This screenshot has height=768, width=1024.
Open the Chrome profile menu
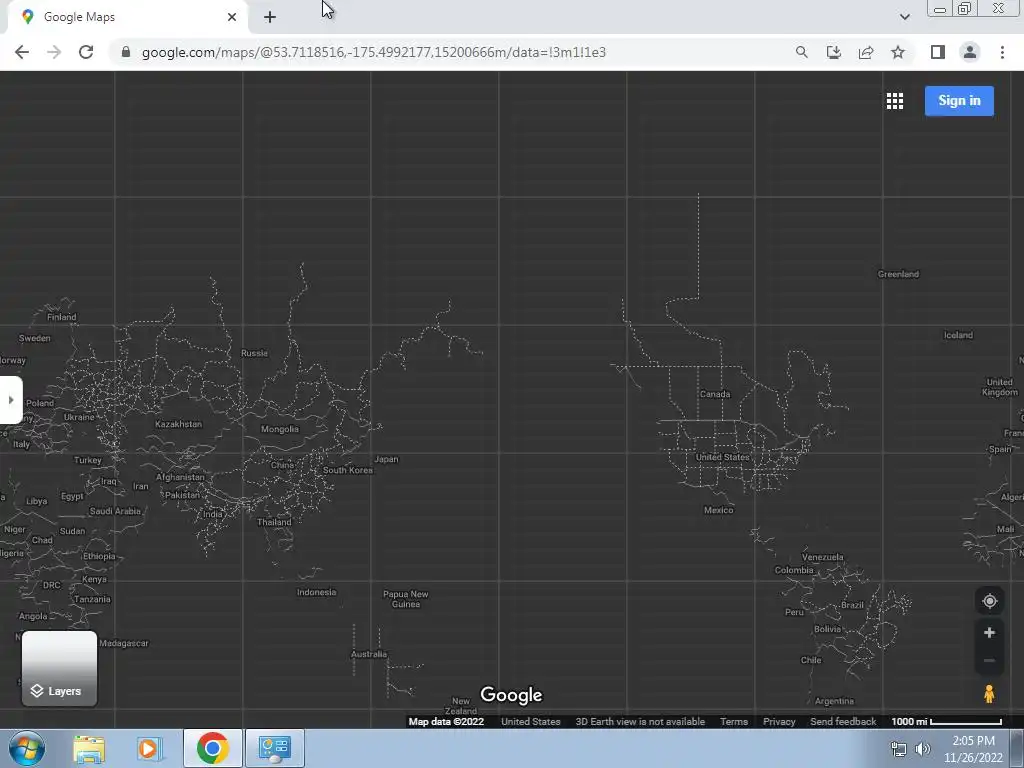coord(970,52)
